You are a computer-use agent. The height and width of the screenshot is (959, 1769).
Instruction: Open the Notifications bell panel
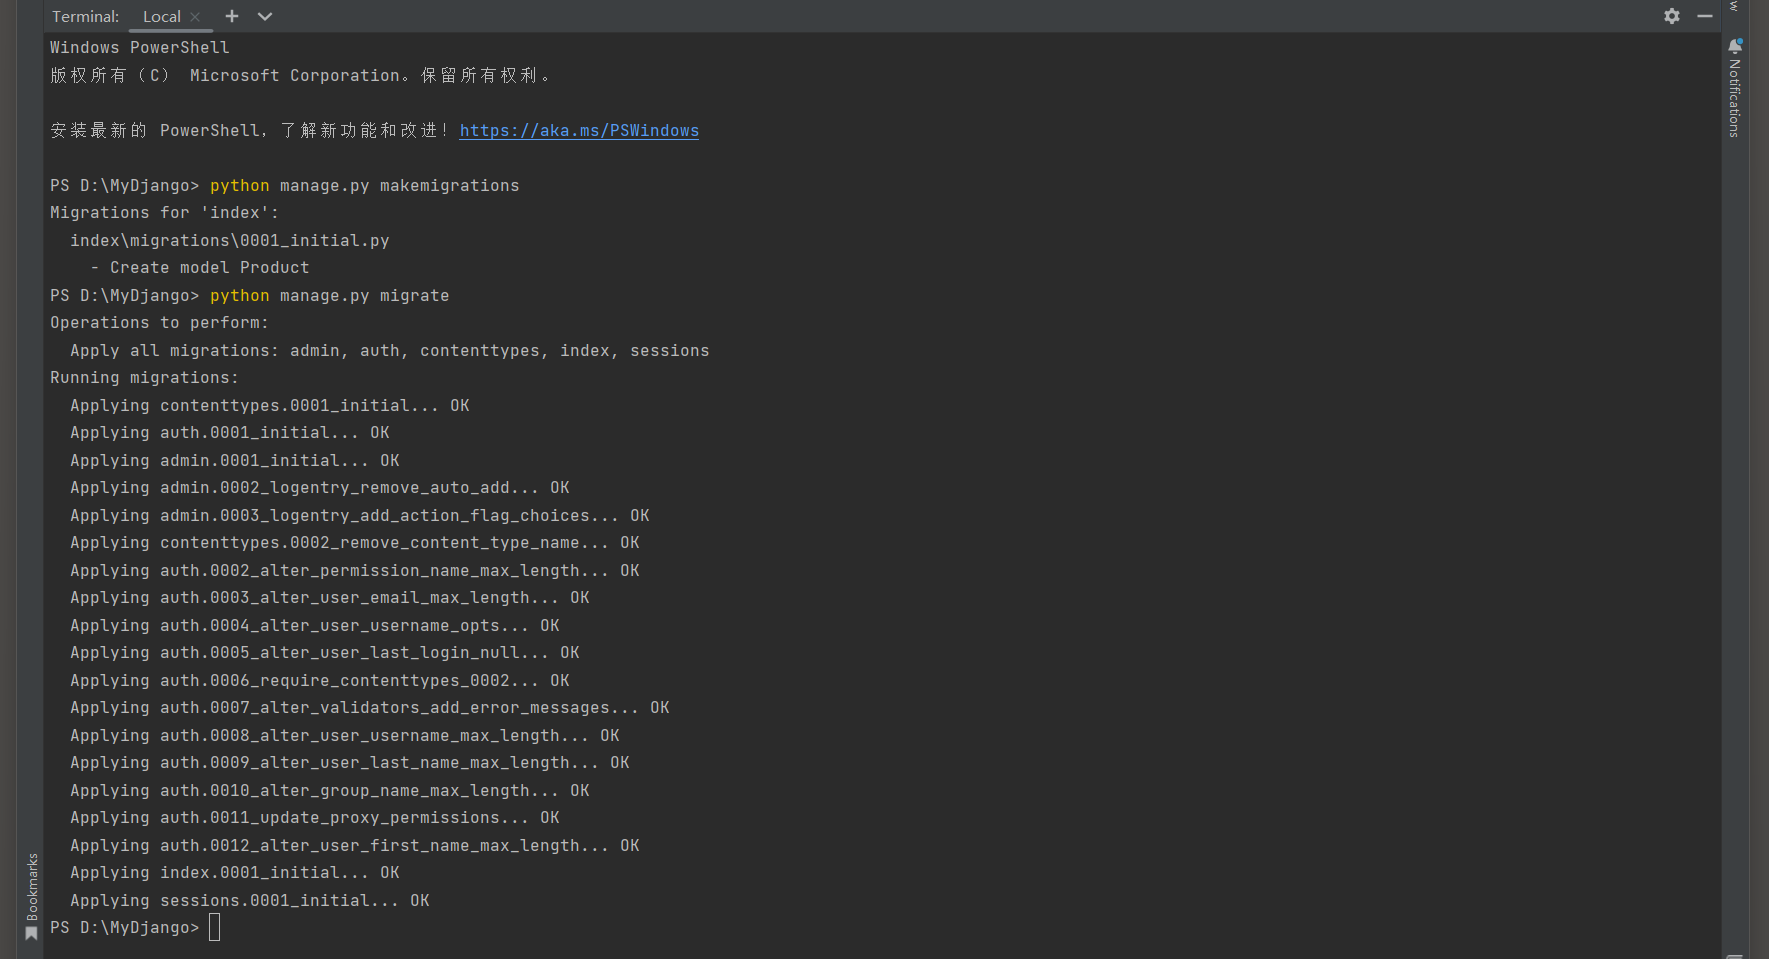tap(1735, 88)
